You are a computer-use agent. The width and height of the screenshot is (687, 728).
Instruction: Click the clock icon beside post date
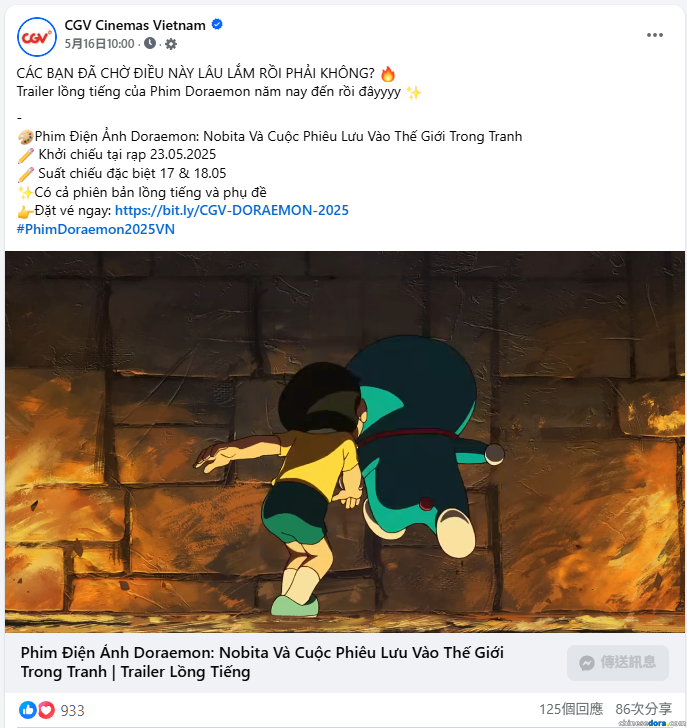point(150,44)
